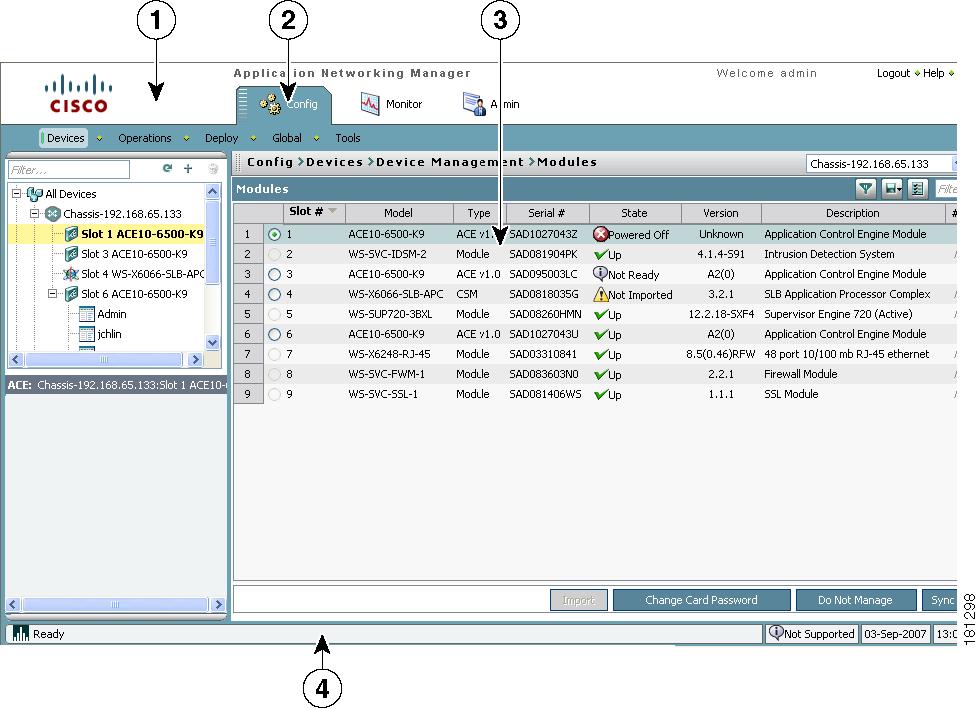Click the Do Not Manage button
Viewport: 979px width, 709px height.
click(x=855, y=600)
